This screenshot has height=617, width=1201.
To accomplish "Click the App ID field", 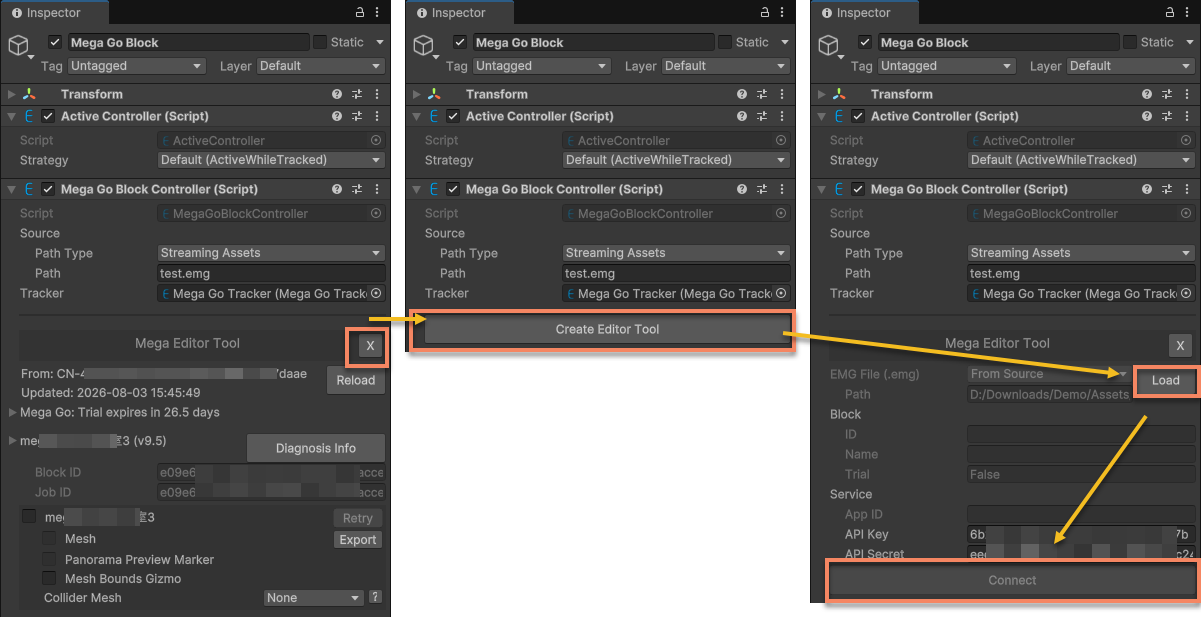I will (x=1081, y=514).
